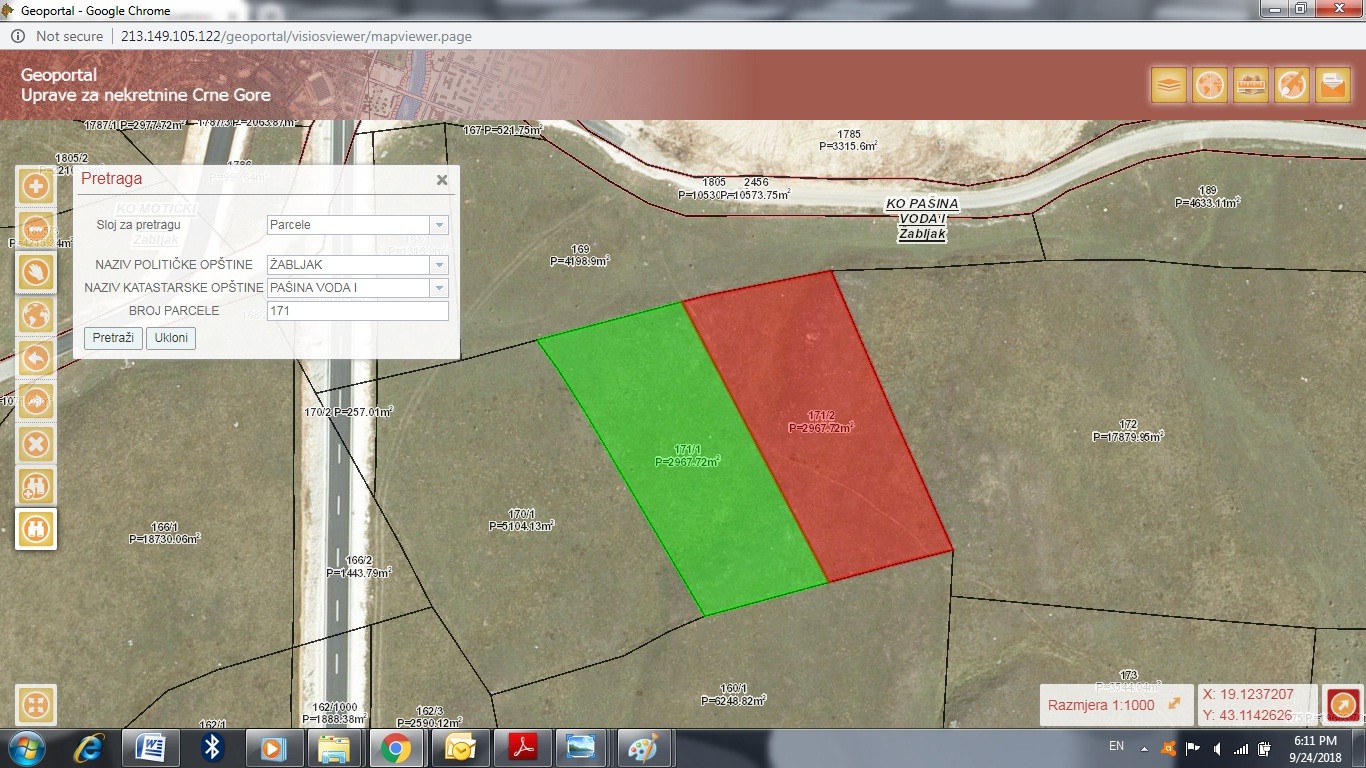The image size is (1366, 768).
Task: Click the zoom in plus tool
Action: [x=36, y=186]
